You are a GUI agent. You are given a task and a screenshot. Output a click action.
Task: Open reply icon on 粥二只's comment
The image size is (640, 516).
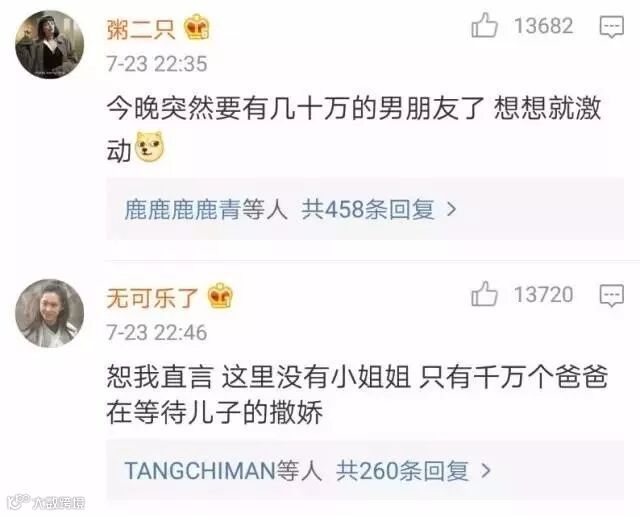[x=611, y=27]
